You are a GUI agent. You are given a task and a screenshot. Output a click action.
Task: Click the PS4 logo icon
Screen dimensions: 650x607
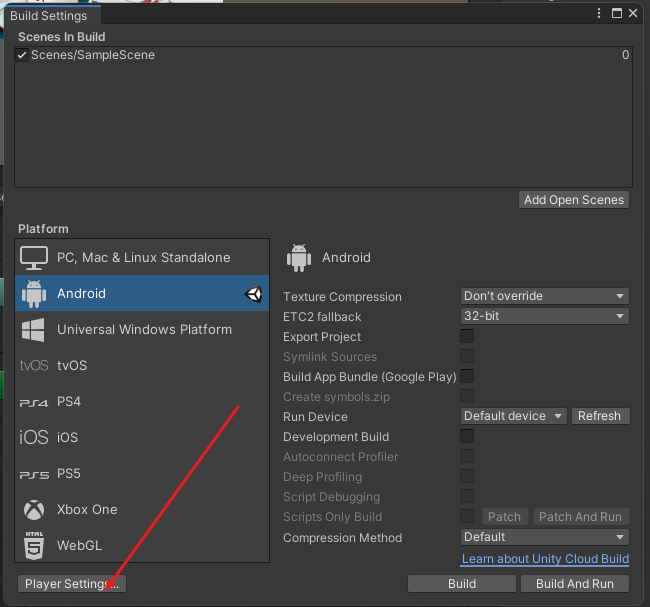[x=34, y=402]
